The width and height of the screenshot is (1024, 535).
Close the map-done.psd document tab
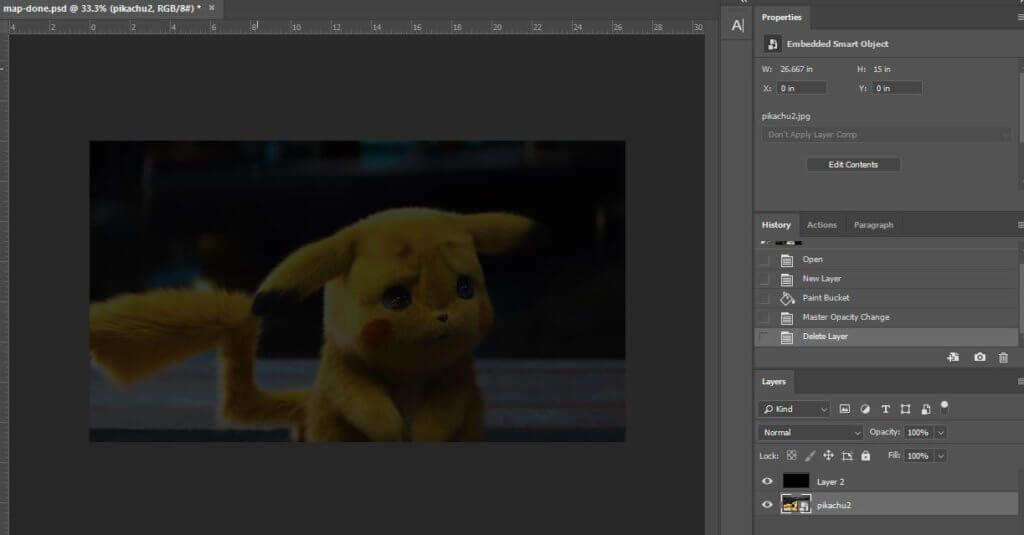212,8
